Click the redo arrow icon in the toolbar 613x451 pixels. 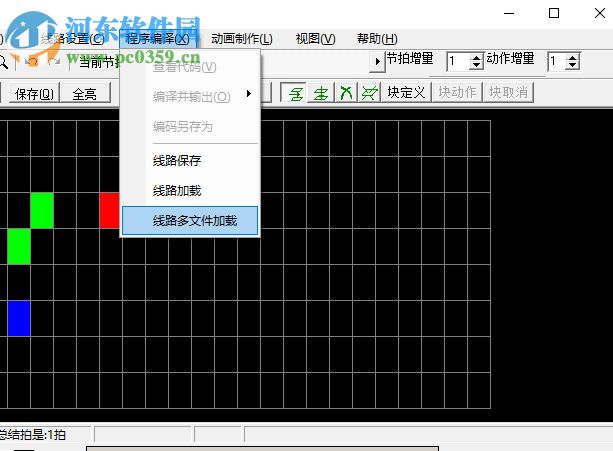click(x=55, y=62)
